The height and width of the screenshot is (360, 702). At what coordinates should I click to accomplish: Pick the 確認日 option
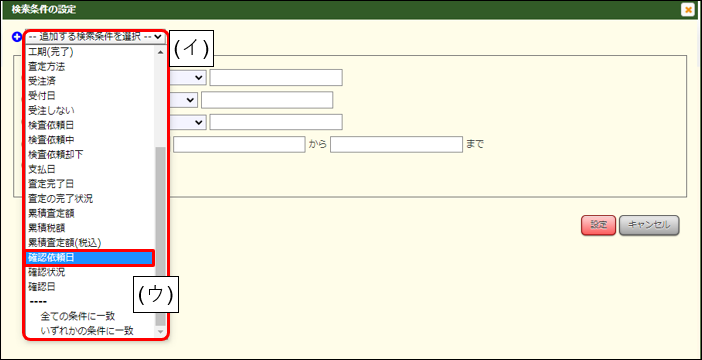point(90,286)
